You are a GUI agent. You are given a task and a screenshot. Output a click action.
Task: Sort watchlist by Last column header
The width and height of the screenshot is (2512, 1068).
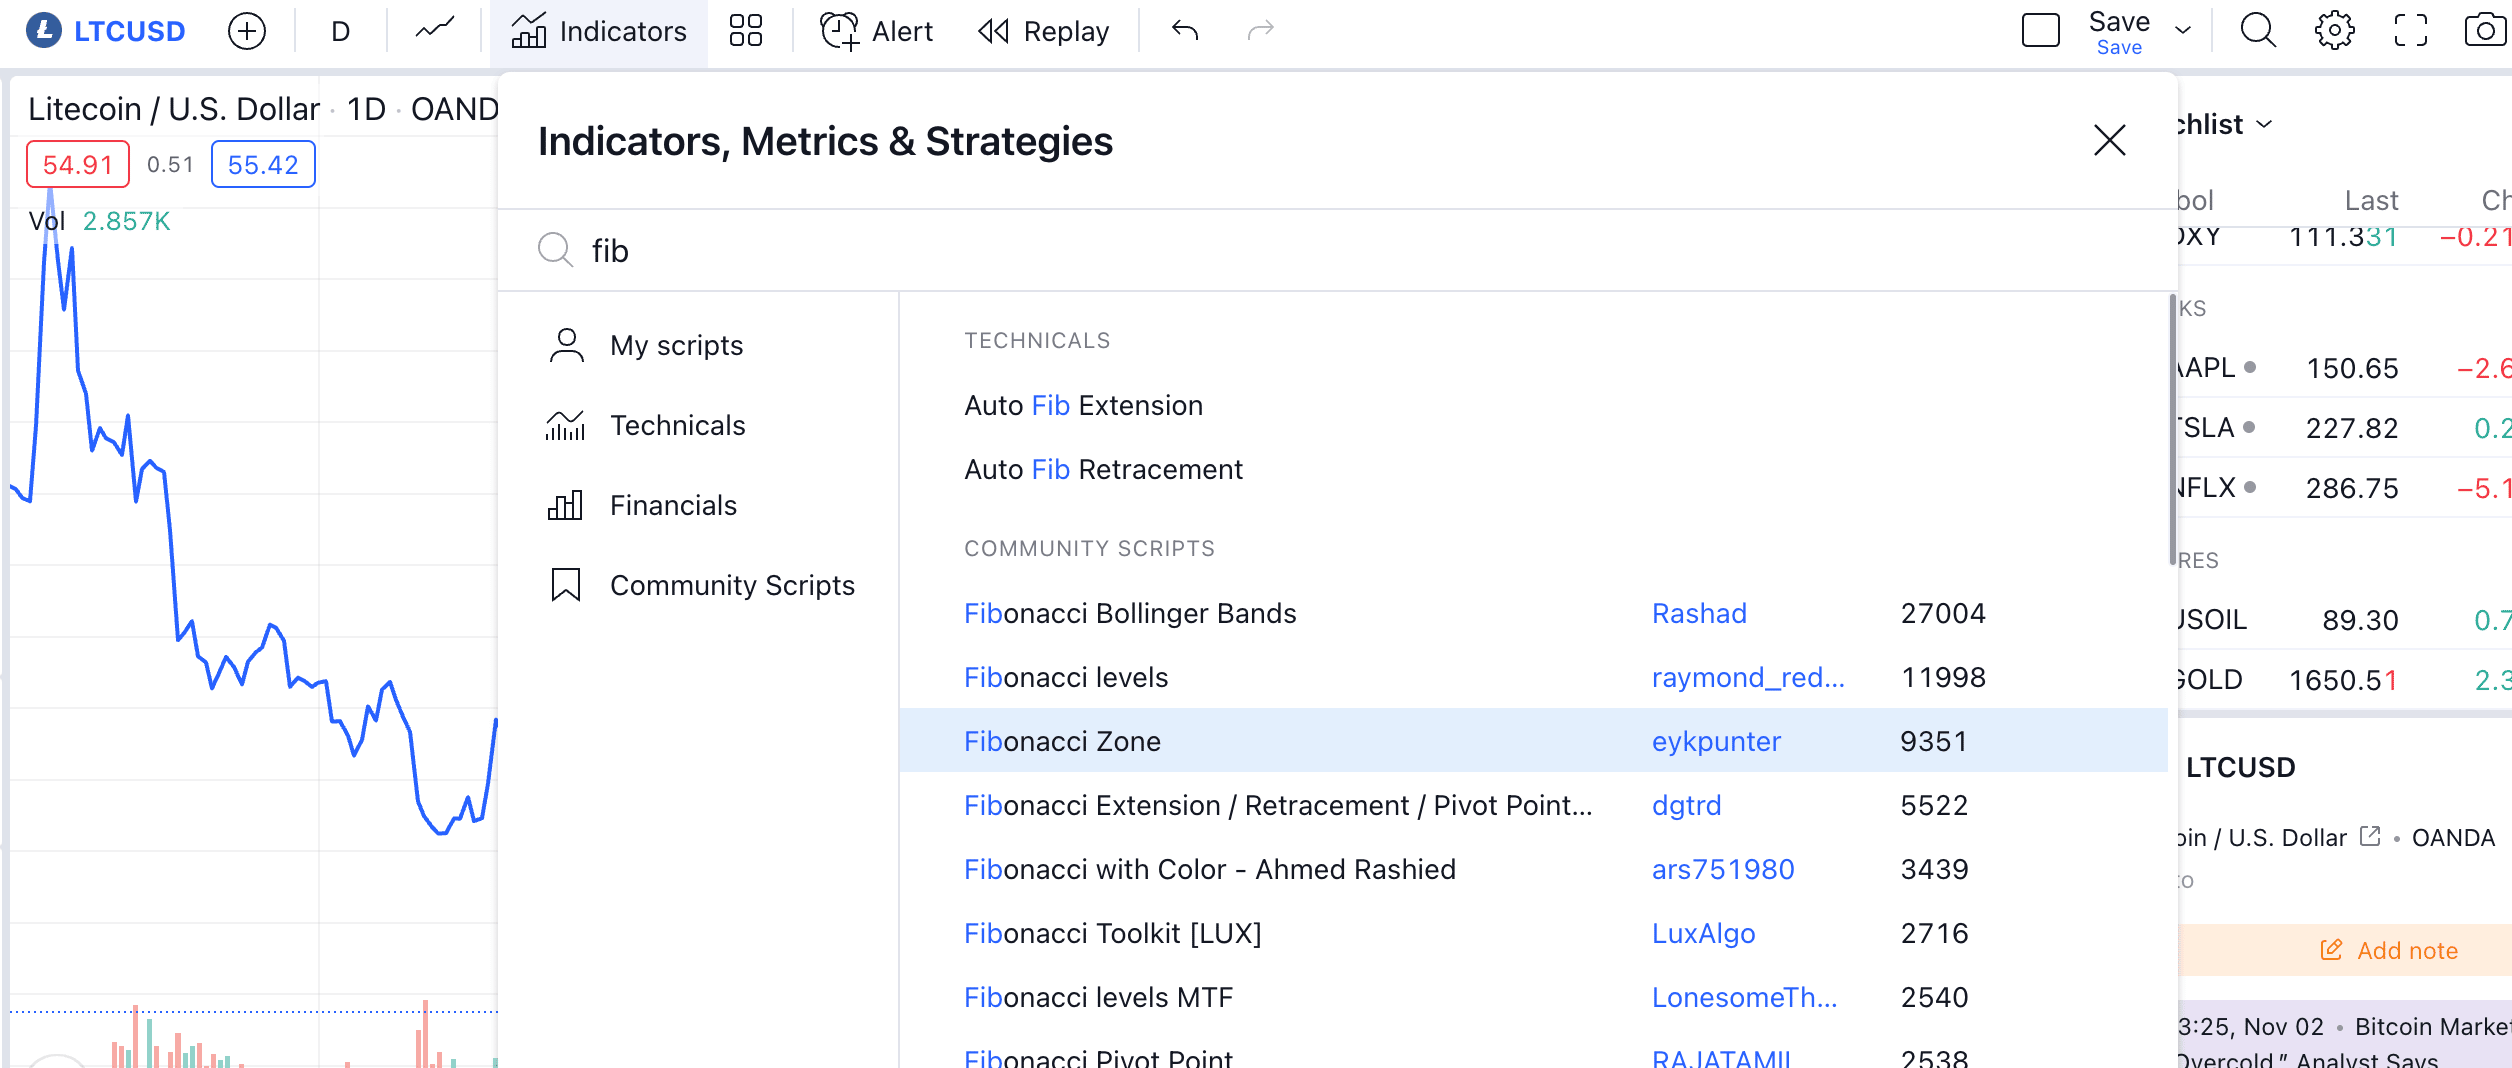tap(2371, 200)
